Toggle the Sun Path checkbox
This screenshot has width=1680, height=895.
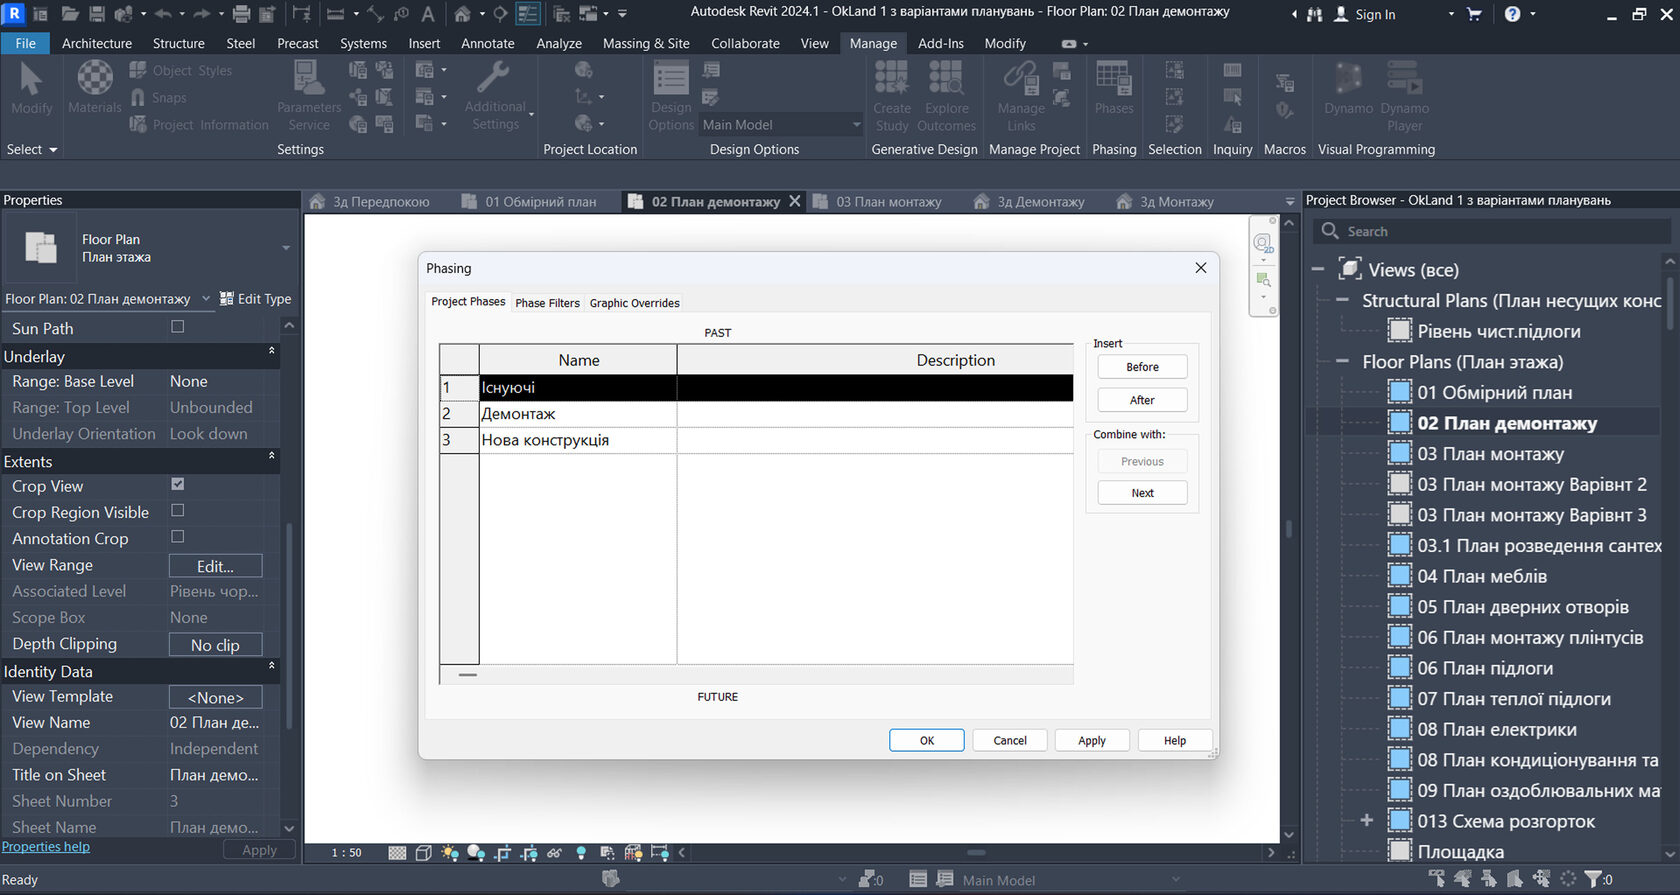pos(178,327)
